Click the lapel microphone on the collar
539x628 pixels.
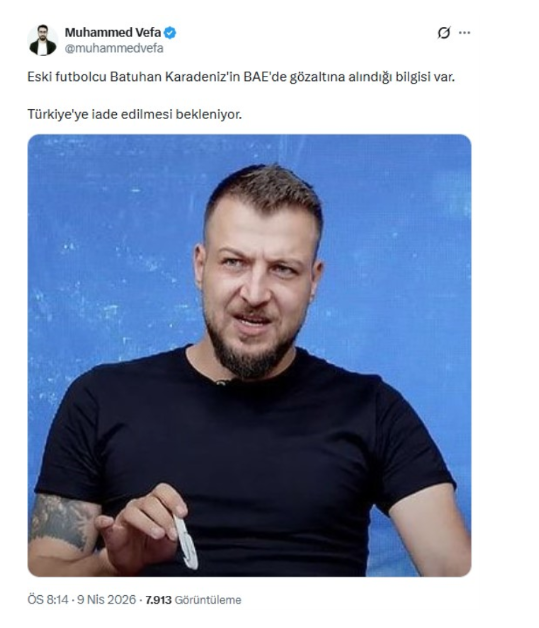point(221,382)
